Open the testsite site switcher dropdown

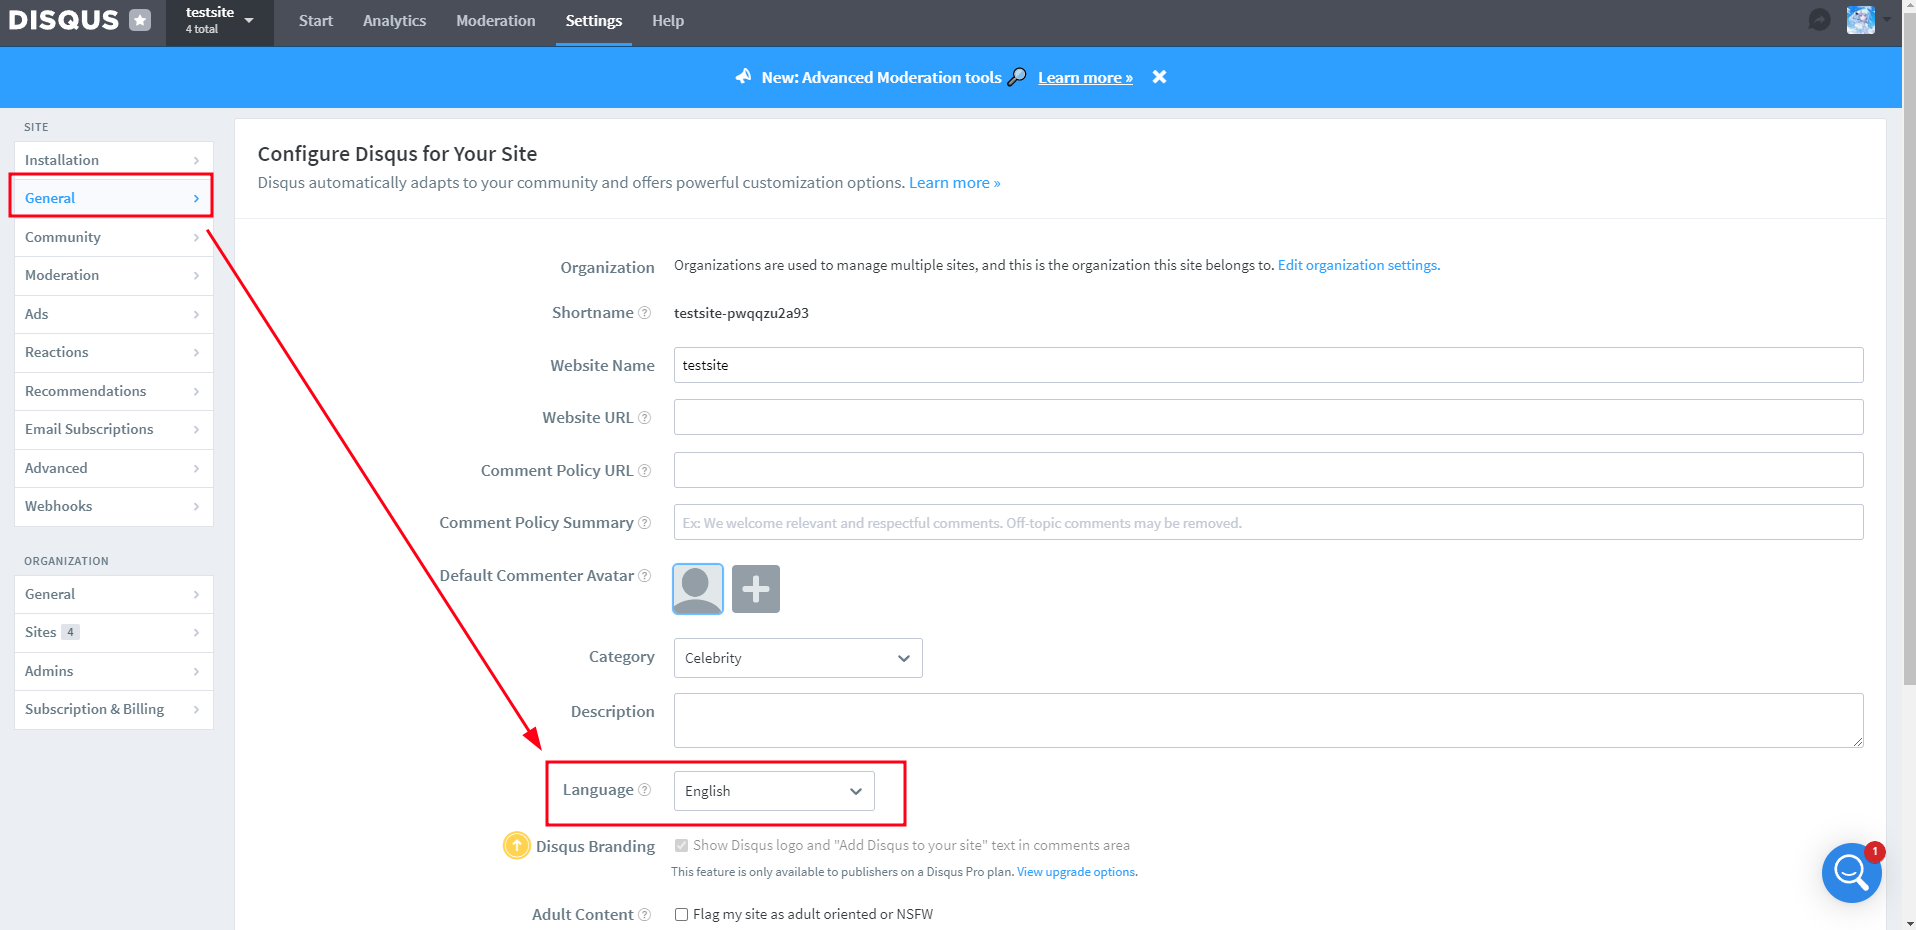pos(220,22)
